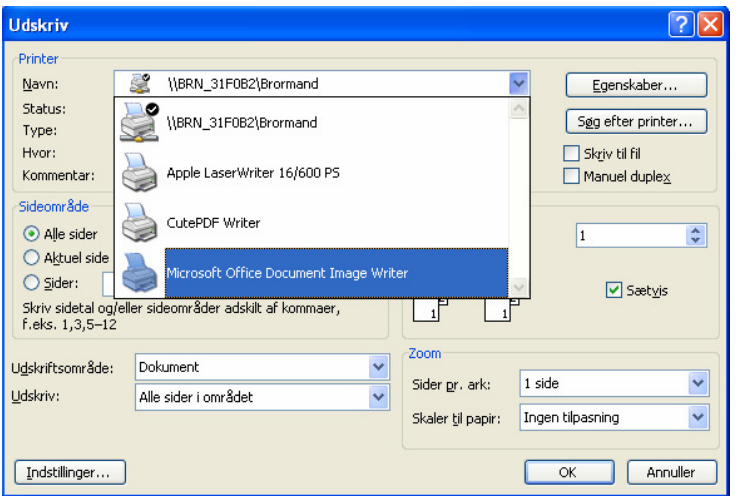
Task: Click the Microsoft Office Document Image Writer printer icon
Action: [x=139, y=273]
